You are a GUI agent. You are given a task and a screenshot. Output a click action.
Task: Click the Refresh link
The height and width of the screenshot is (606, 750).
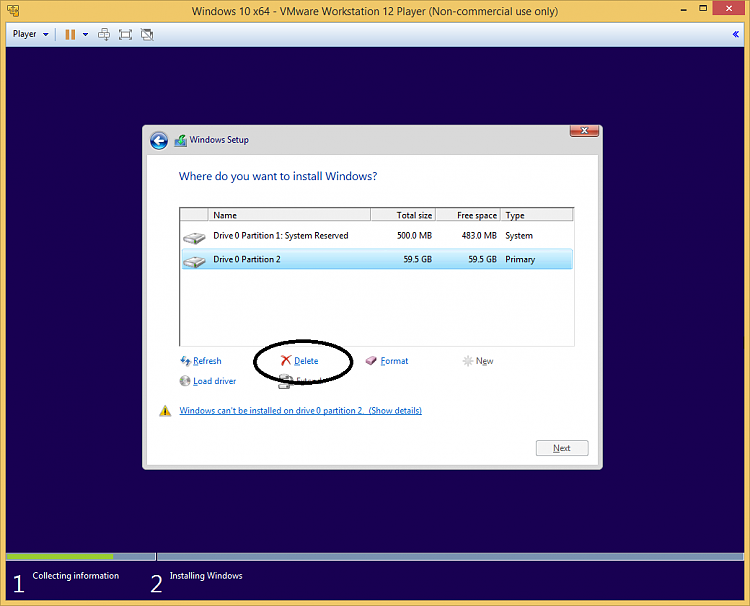207,361
